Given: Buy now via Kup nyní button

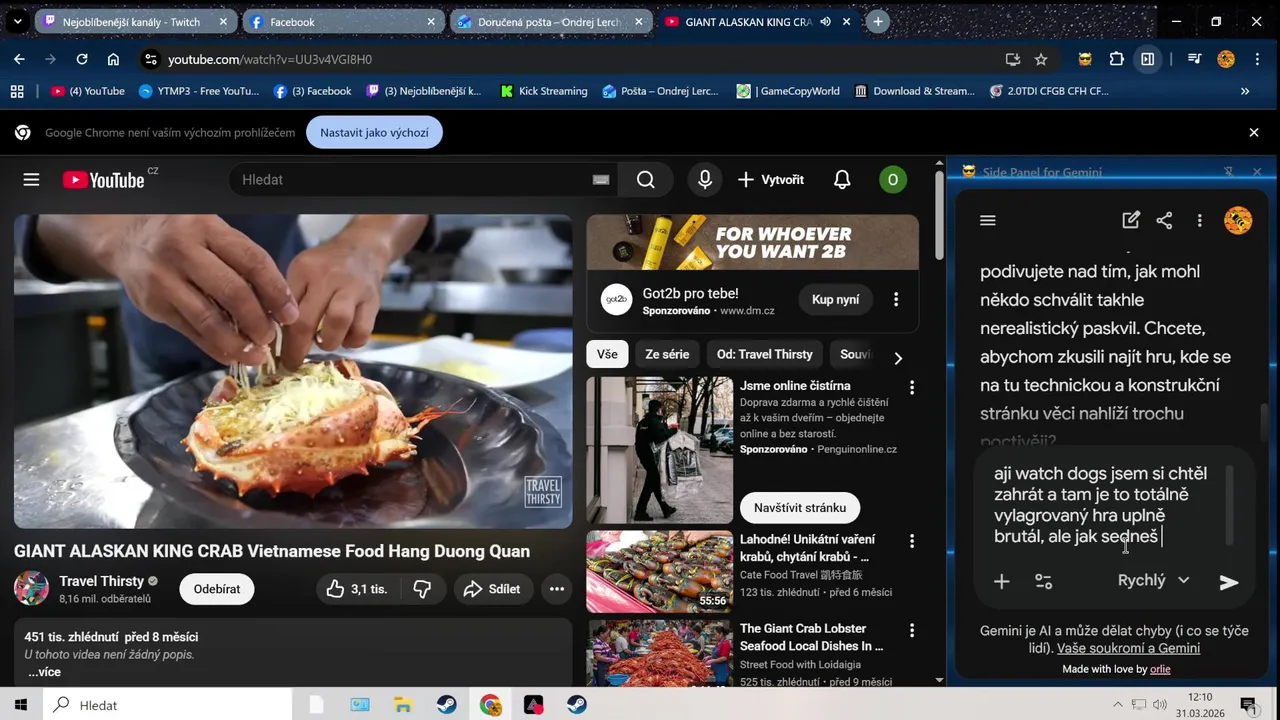Looking at the screenshot, I should click(x=835, y=300).
